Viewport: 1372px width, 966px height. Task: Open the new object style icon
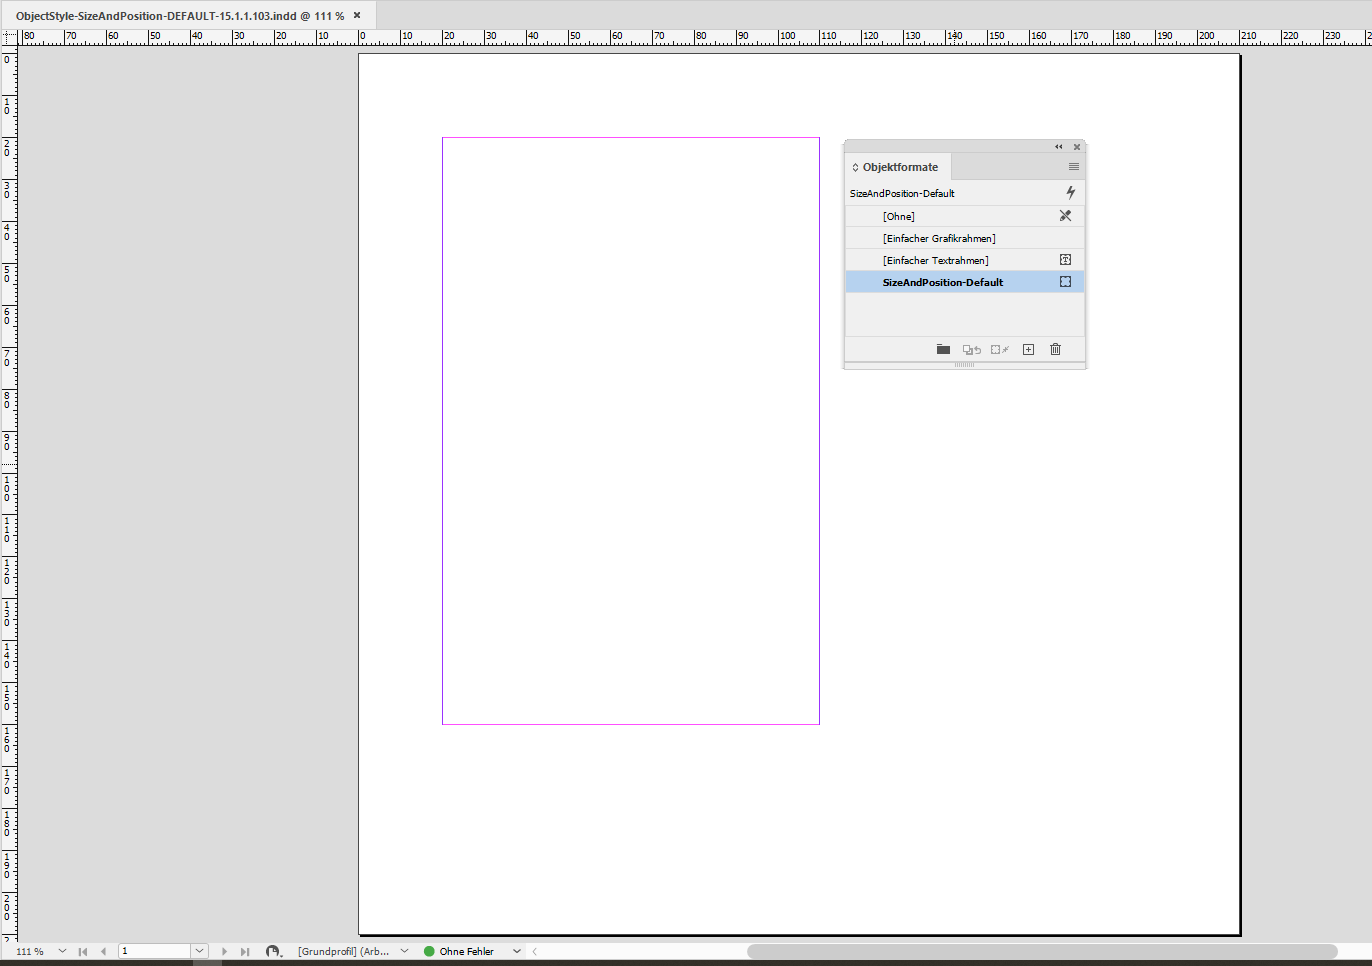(x=1028, y=349)
